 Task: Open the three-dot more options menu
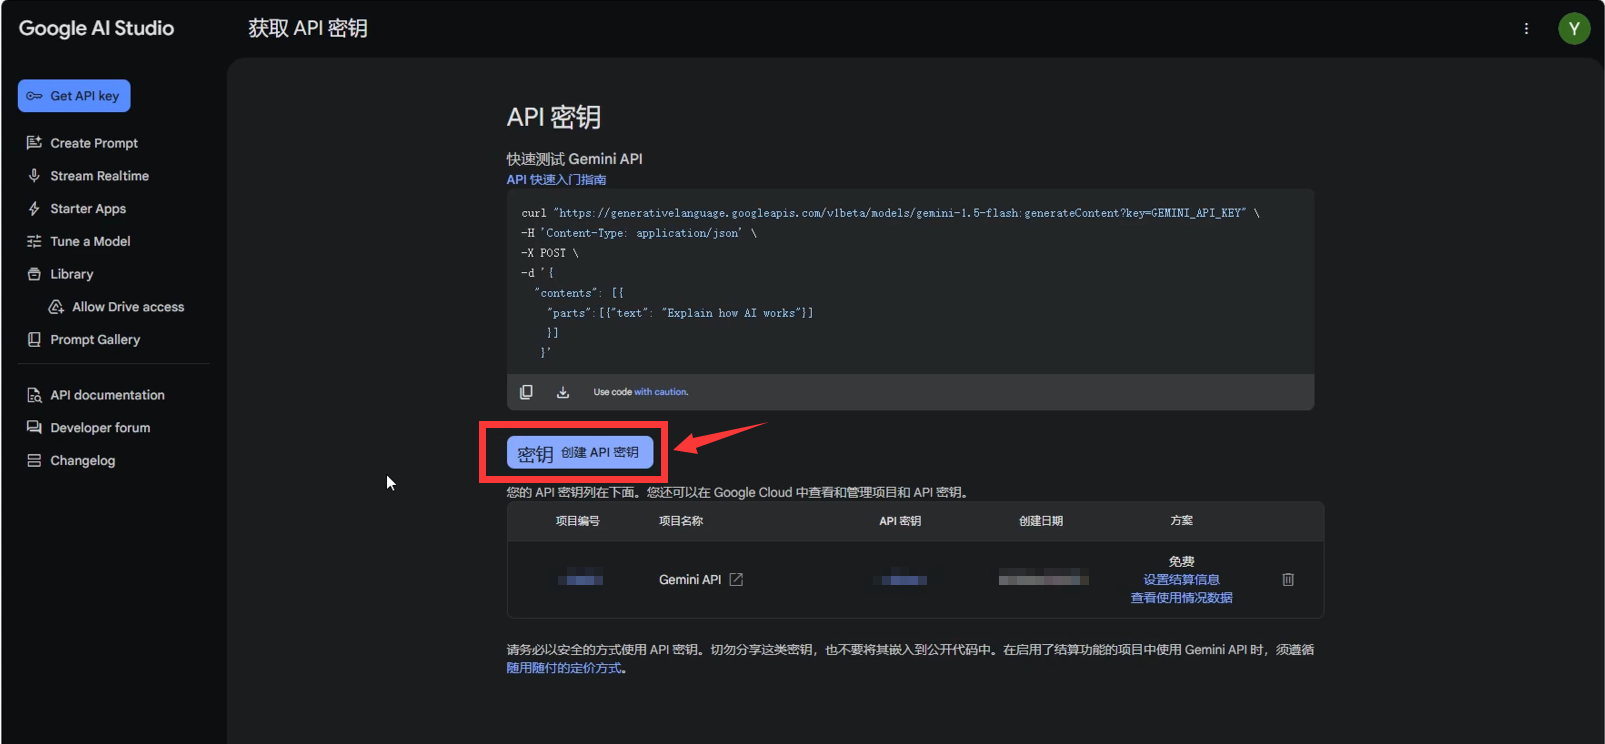(1526, 28)
